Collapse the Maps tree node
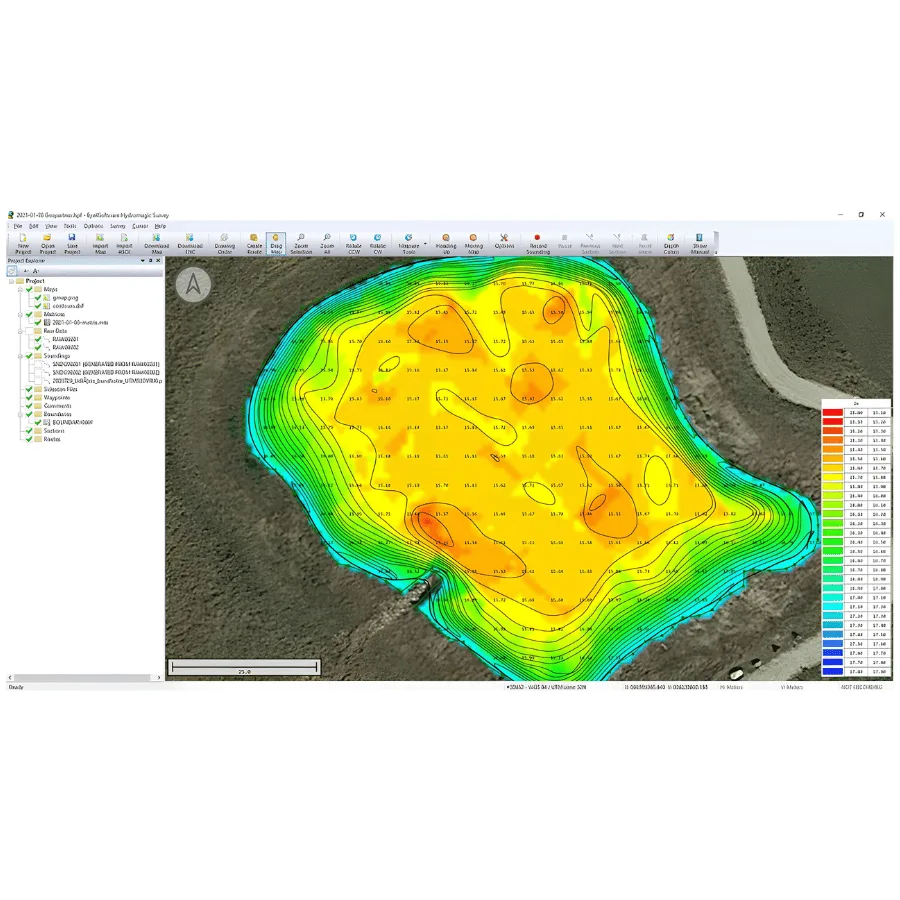900x900 pixels. pyautogui.click(x=20, y=289)
